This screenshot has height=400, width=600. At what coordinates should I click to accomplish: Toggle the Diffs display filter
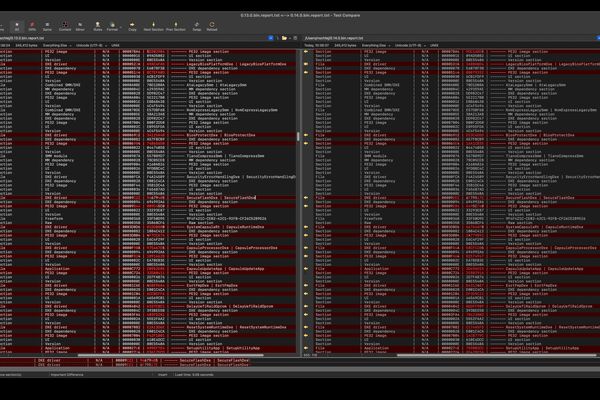tap(32, 26)
